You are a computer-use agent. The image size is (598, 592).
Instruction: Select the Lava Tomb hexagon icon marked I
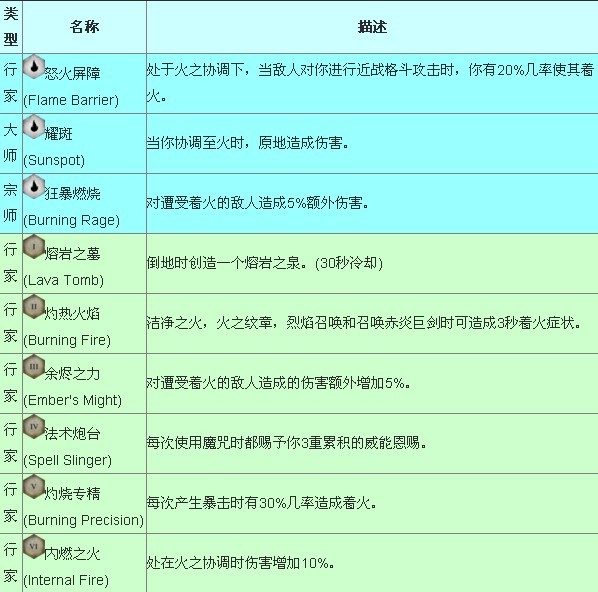click(34, 246)
